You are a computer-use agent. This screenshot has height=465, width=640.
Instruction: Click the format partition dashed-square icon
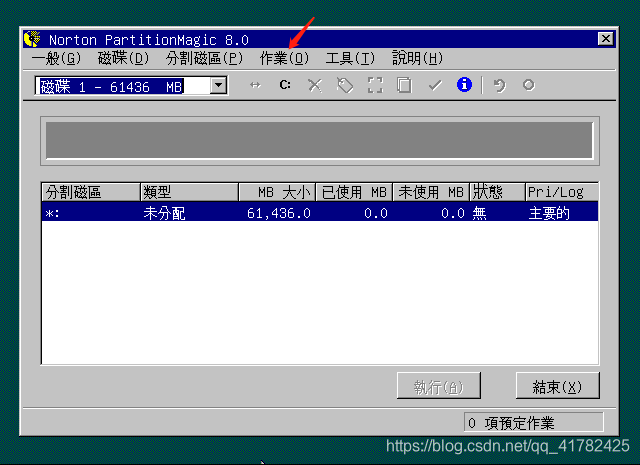pos(375,85)
